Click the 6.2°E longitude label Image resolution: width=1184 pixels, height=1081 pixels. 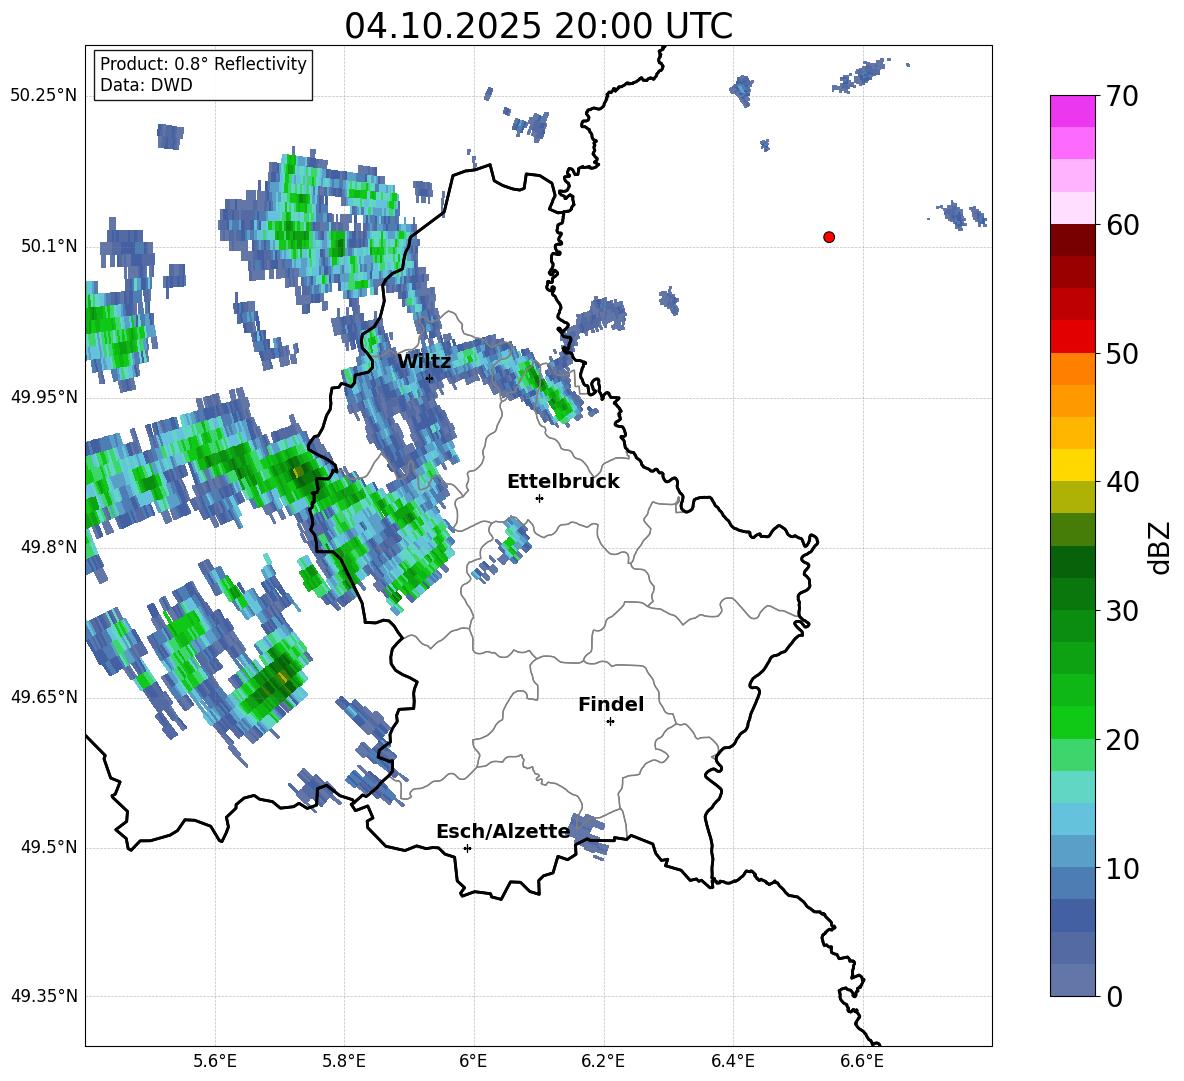pos(603,1061)
